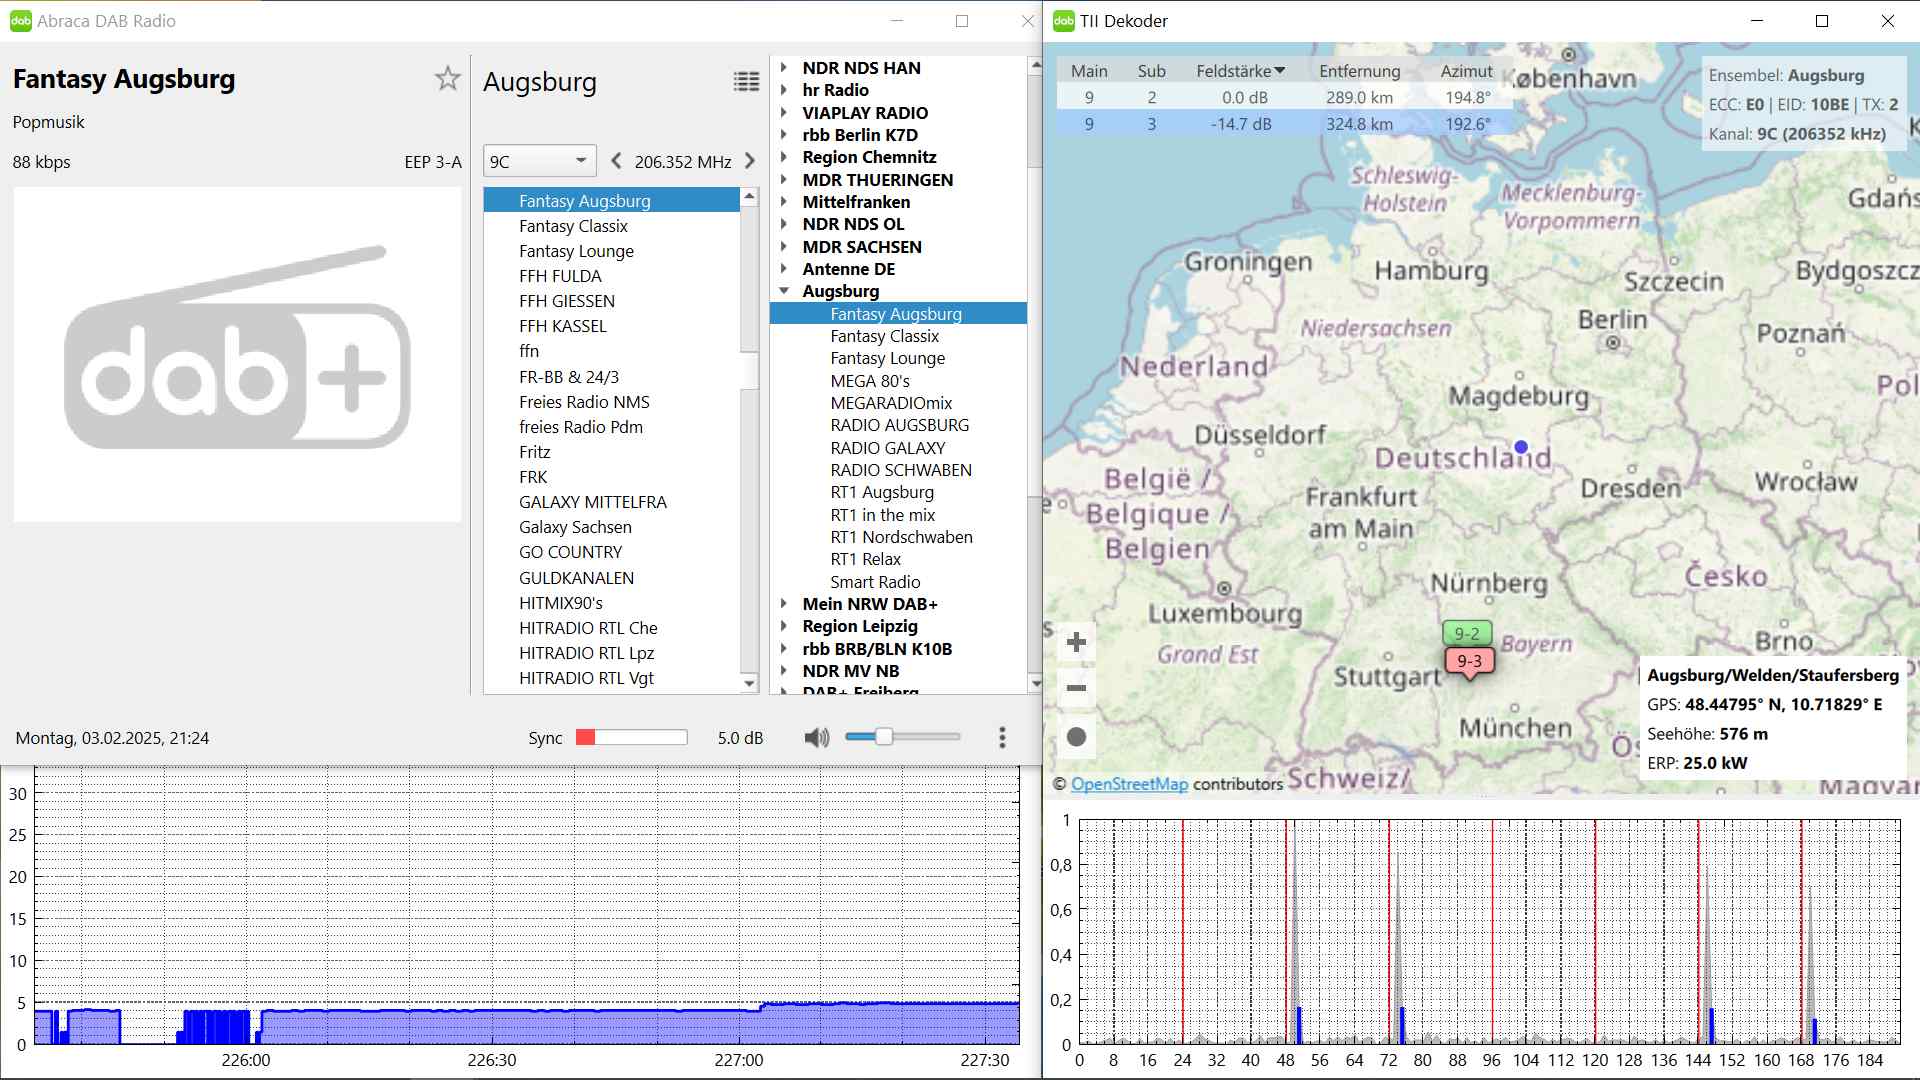Select the RT1 Relax service in the tree

click(865, 559)
